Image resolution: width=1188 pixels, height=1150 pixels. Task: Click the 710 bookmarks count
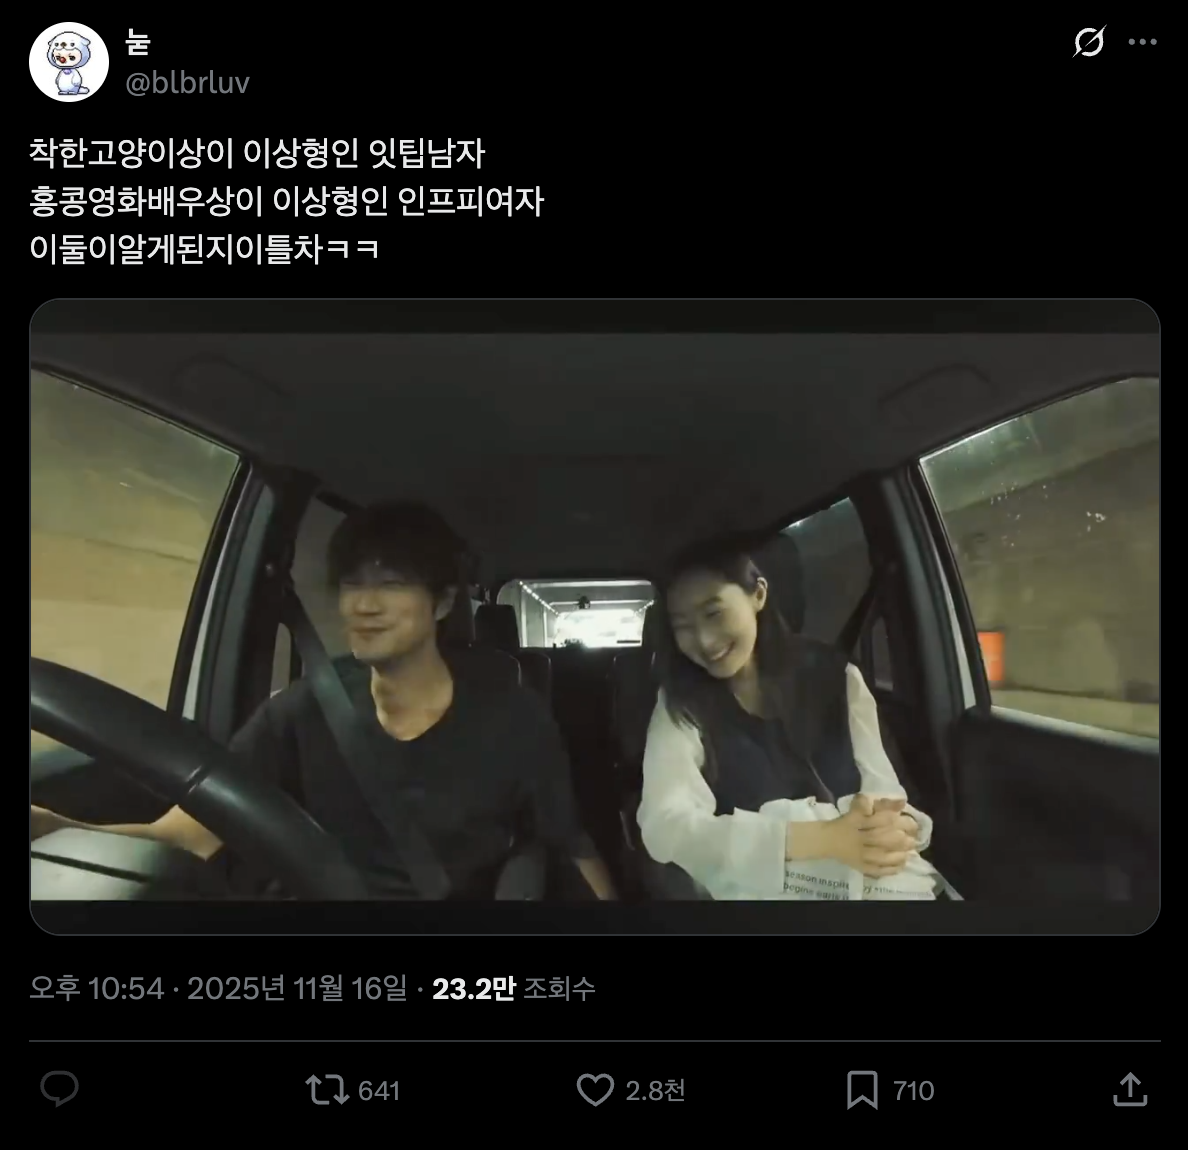[914, 1091]
